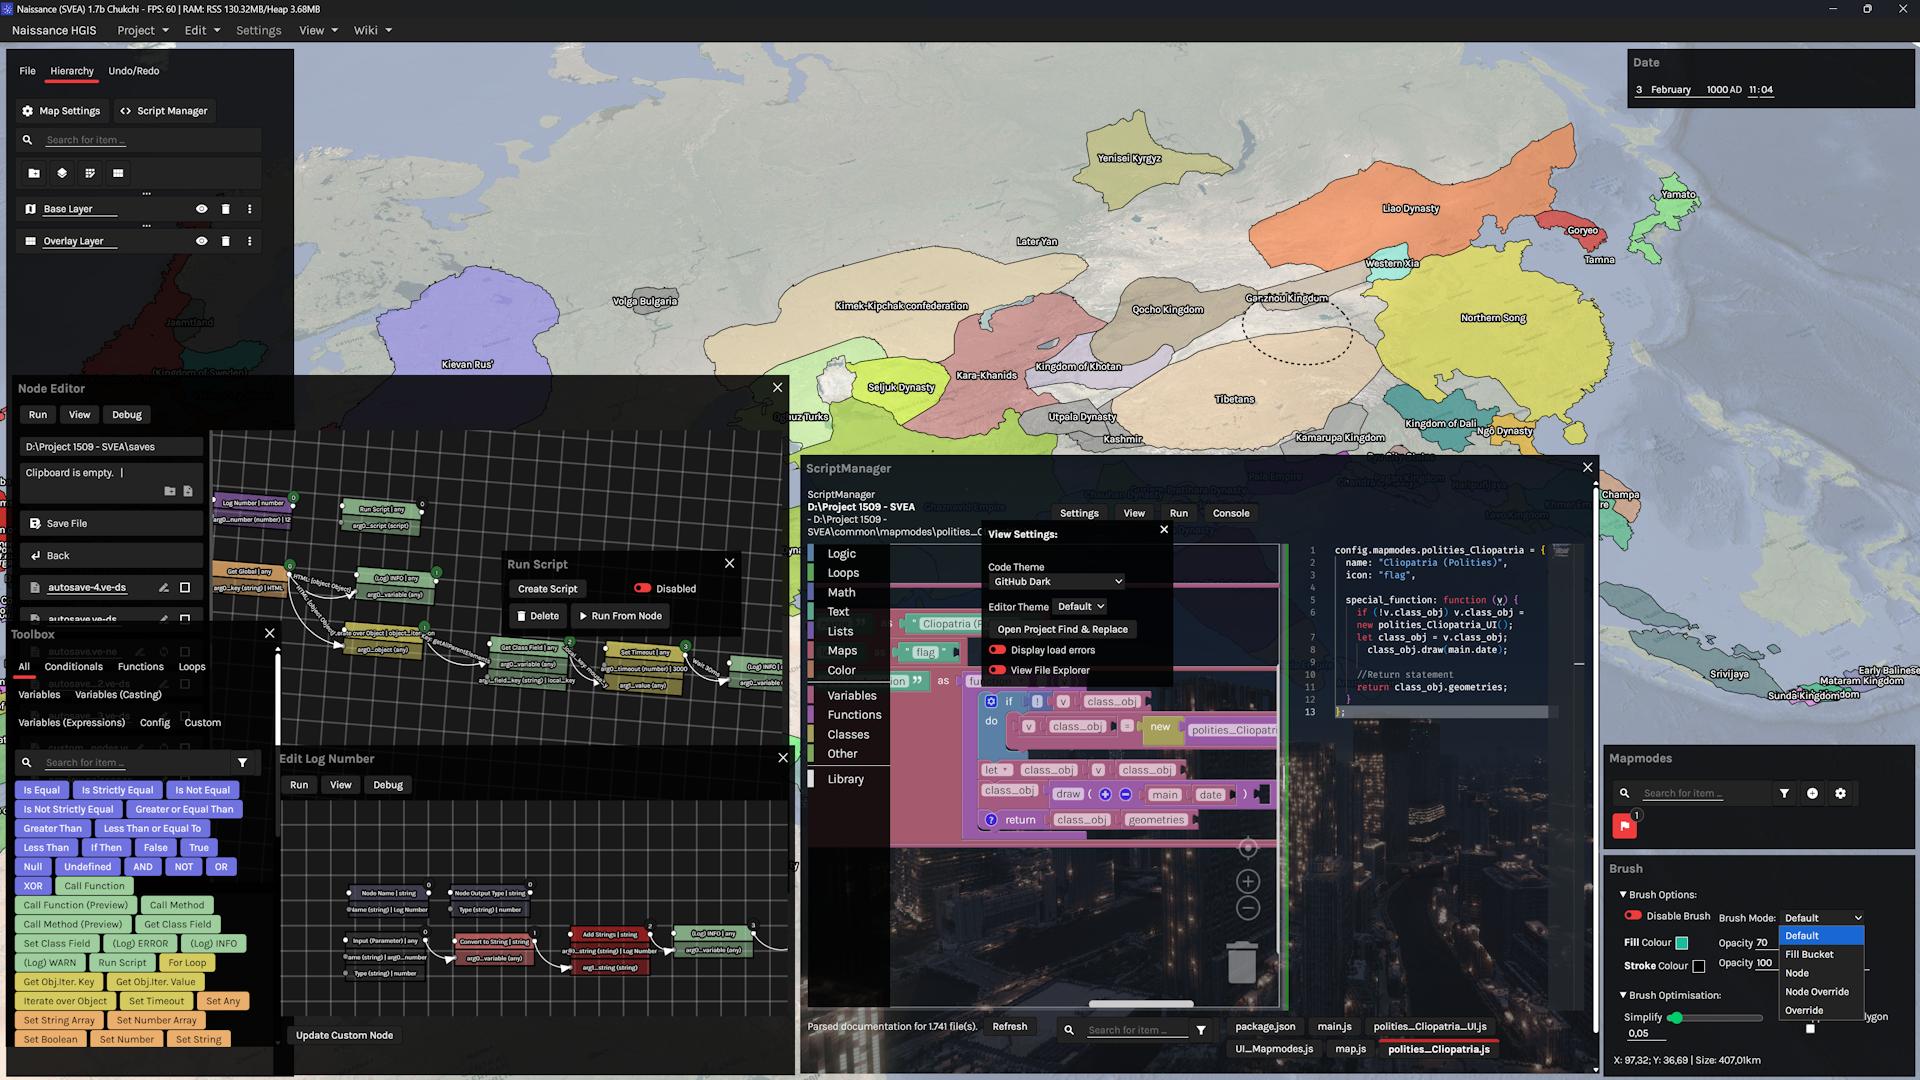Open Mapmodes settings gear icon
This screenshot has height=1080, width=1920.
[1840, 793]
